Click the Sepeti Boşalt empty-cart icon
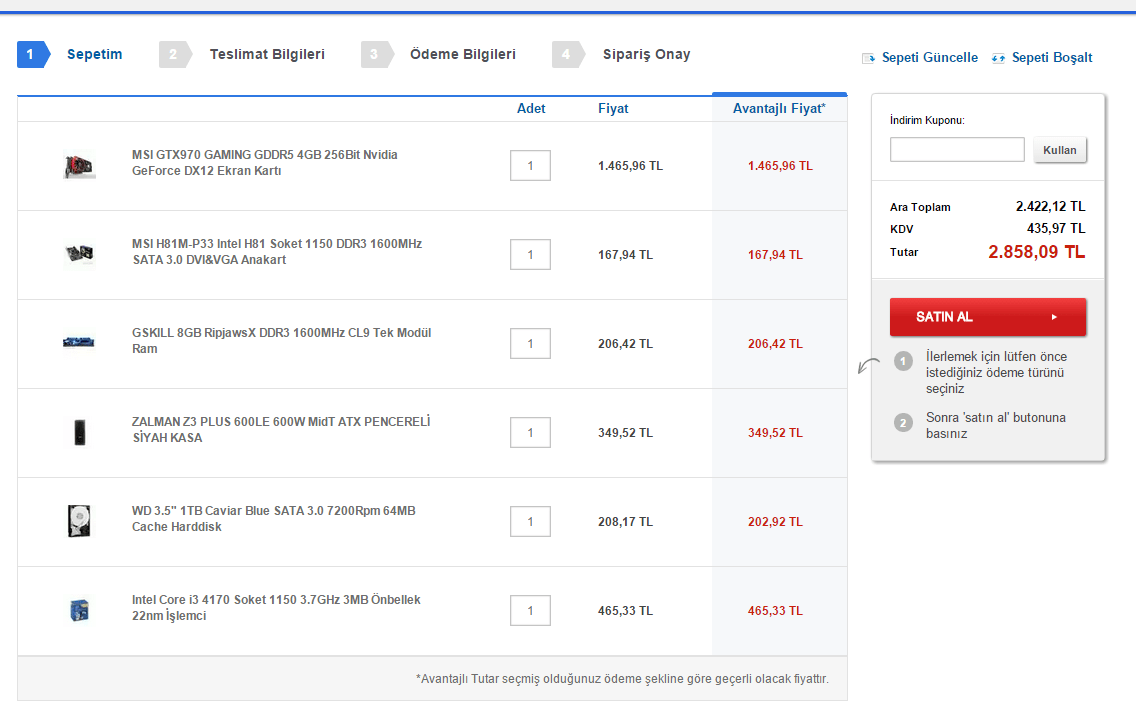The width and height of the screenshot is (1136, 717). [x=998, y=58]
